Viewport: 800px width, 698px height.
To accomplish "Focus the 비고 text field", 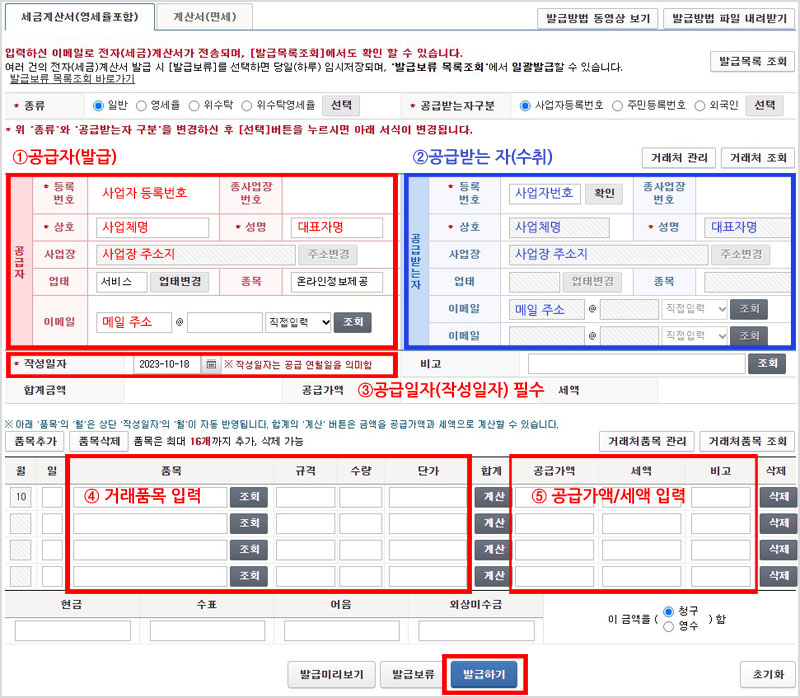I will coord(637,364).
